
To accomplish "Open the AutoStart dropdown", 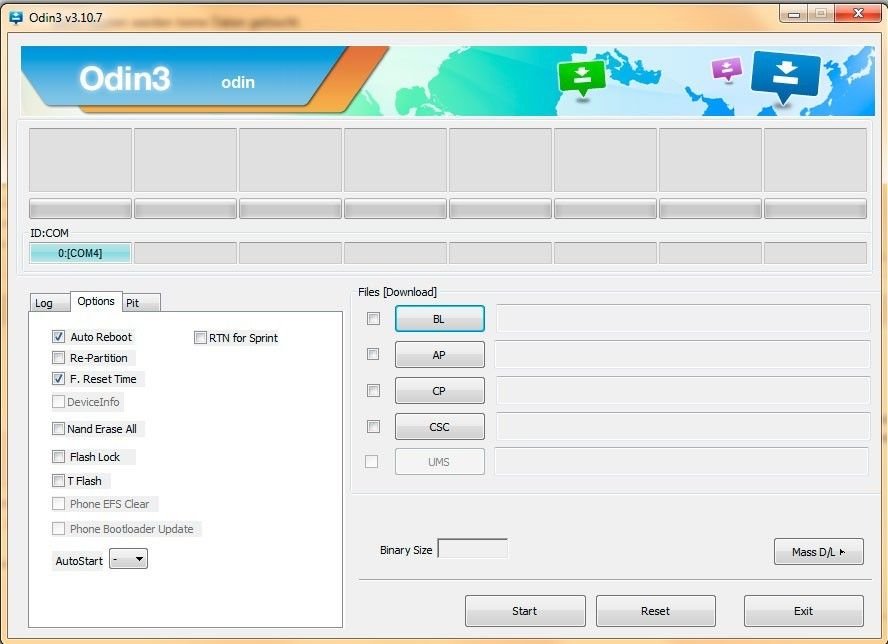I will point(129,560).
